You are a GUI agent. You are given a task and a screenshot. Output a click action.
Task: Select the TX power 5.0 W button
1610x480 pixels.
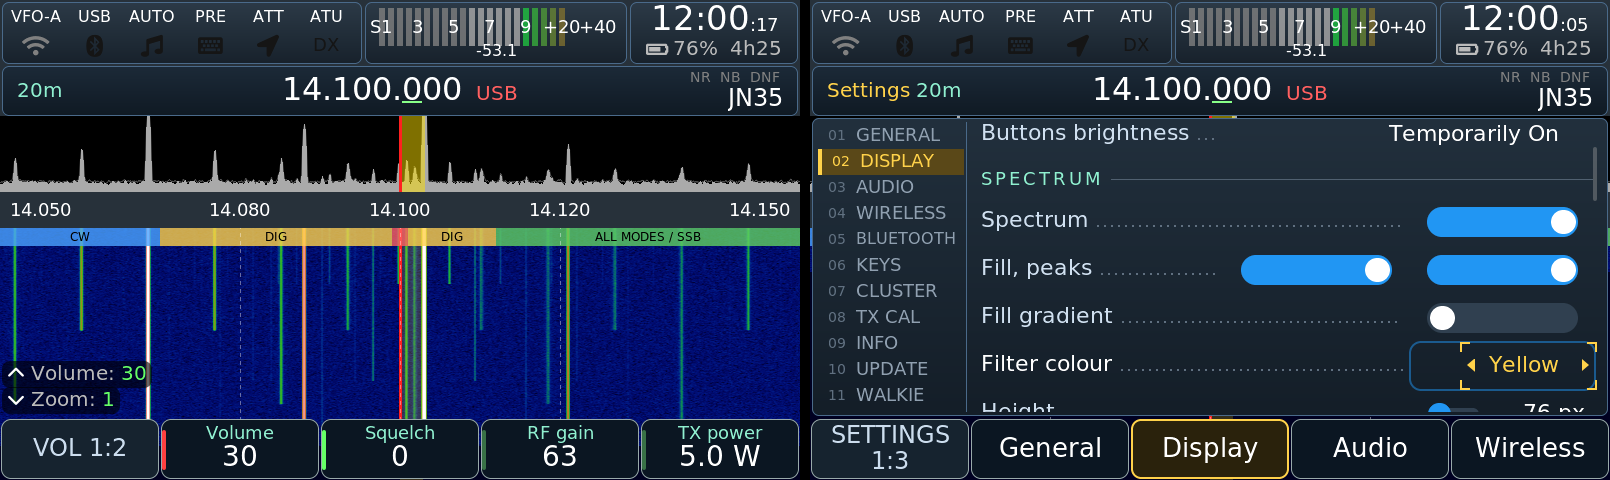(720, 449)
